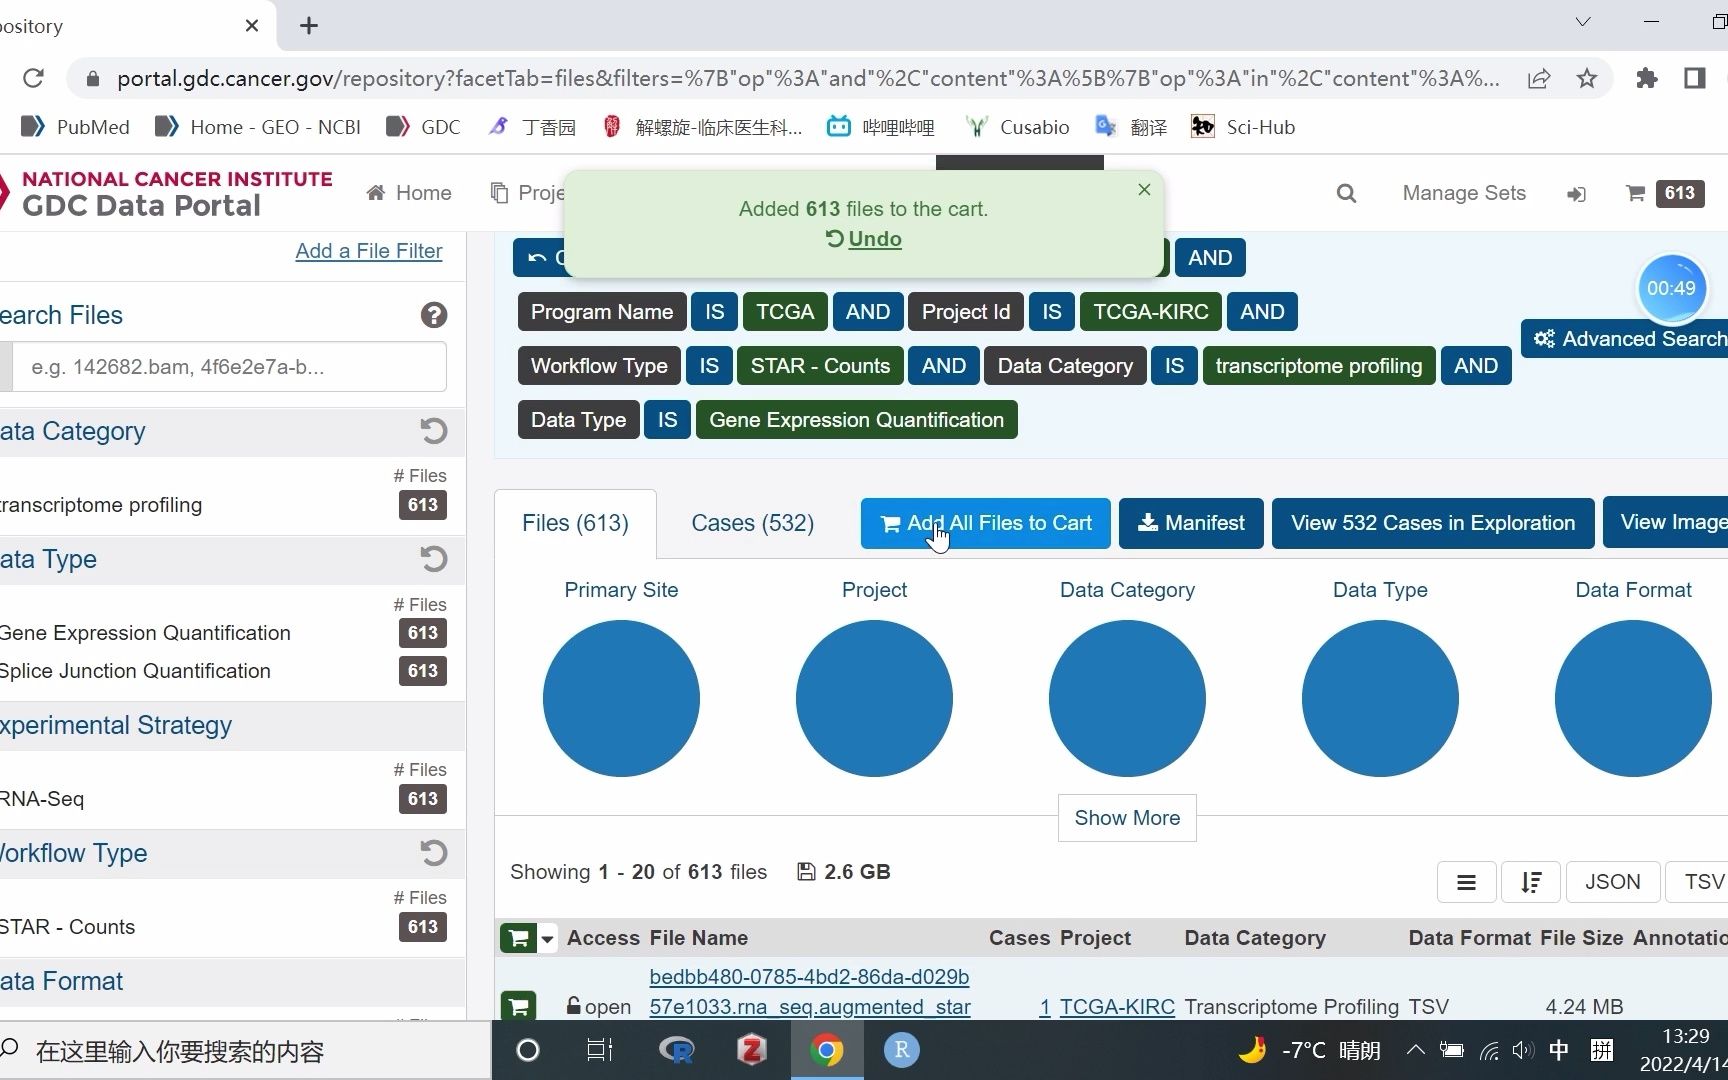The height and width of the screenshot is (1080, 1728).
Task: Open Zotero from the taskbar
Action: [751, 1050]
